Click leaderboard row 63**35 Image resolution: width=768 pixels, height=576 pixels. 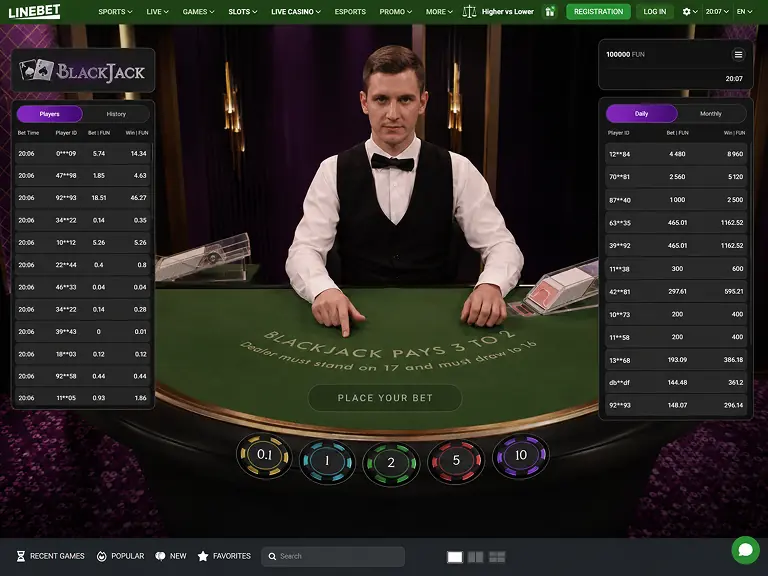point(676,222)
